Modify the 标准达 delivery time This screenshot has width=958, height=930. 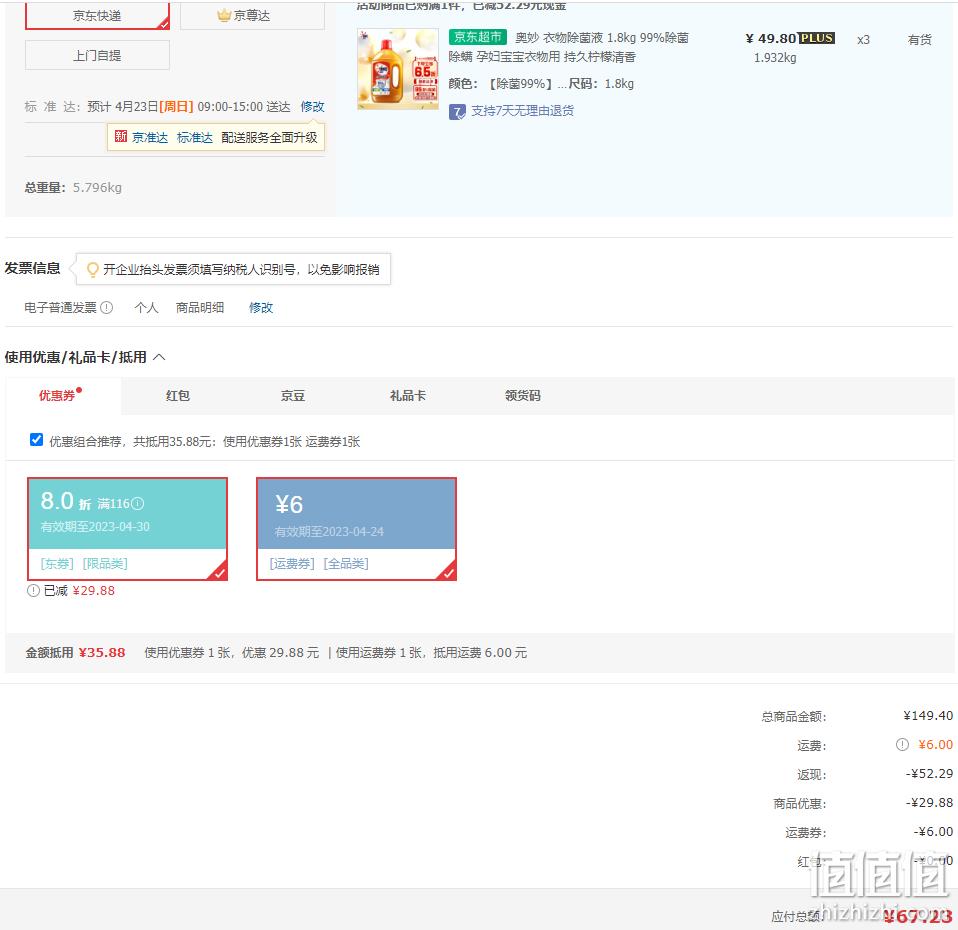tap(312, 106)
